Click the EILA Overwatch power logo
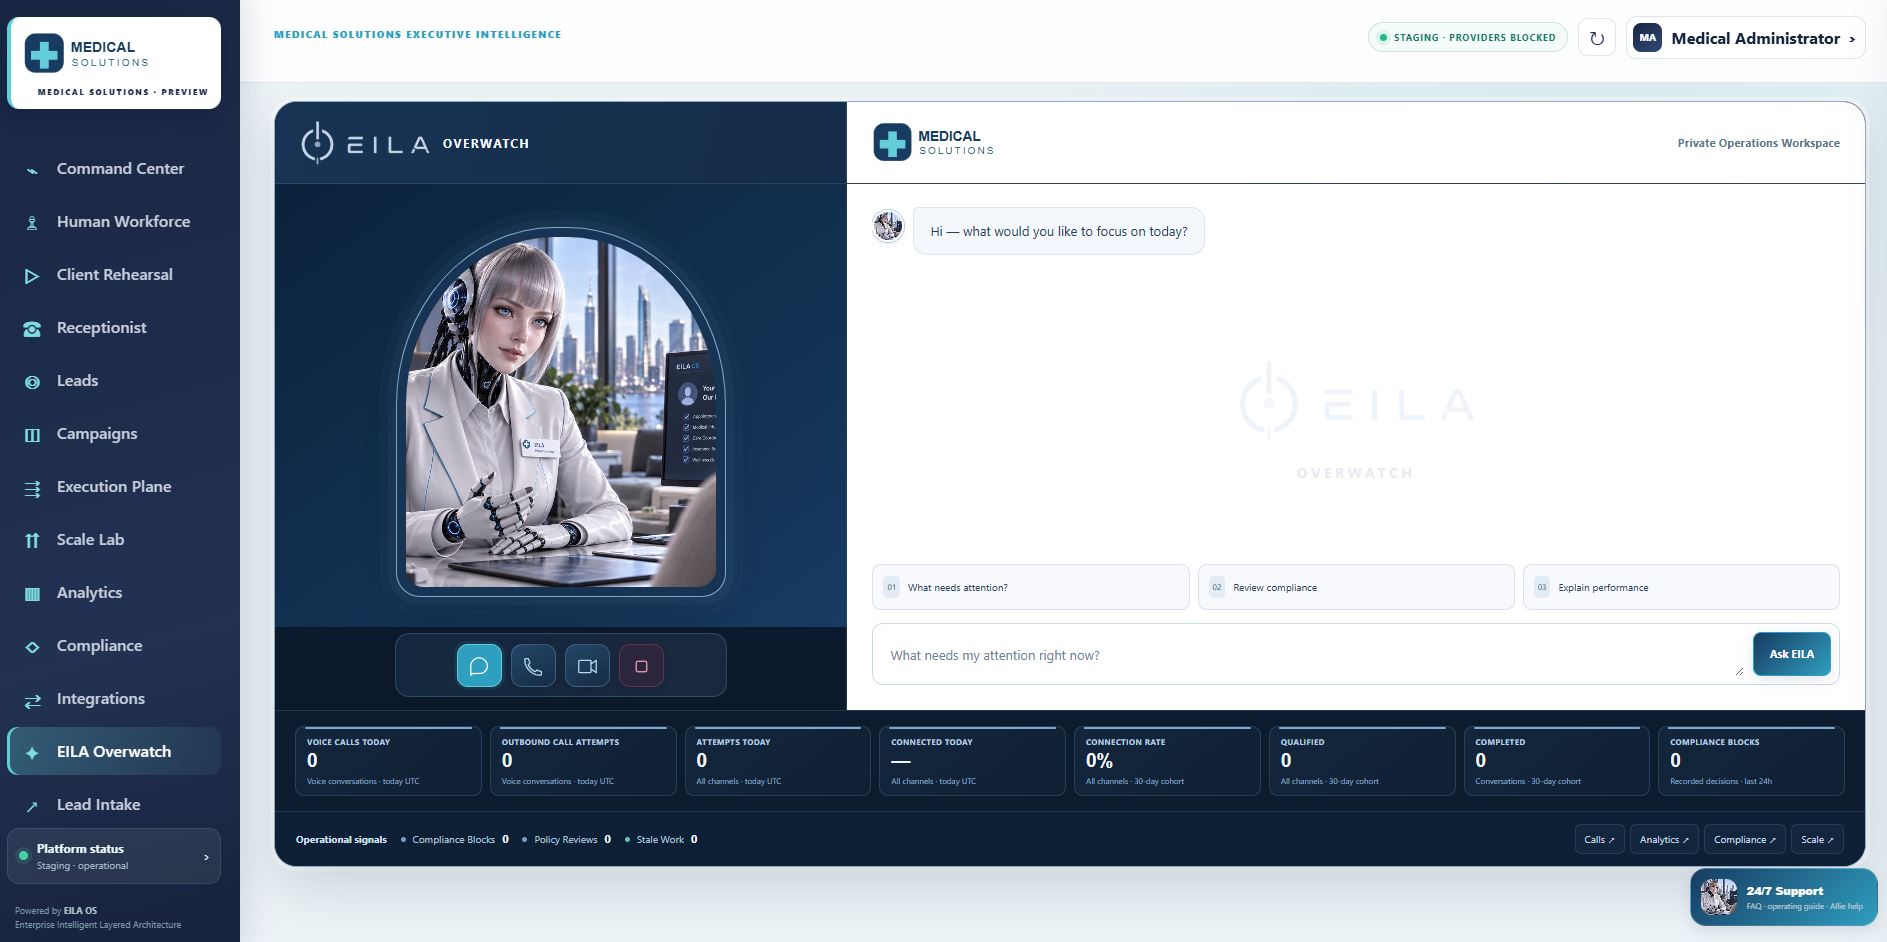Viewport: 1887px width, 942px height. (x=317, y=143)
